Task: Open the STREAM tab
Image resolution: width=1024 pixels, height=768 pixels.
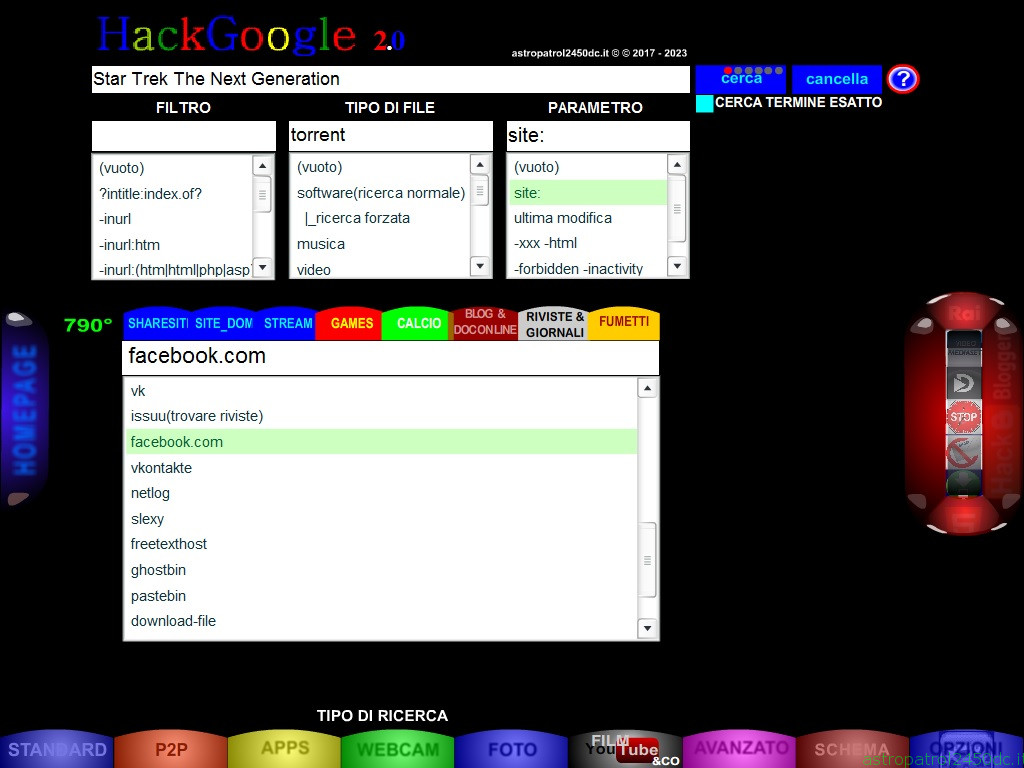Action: tap(287, 323)
